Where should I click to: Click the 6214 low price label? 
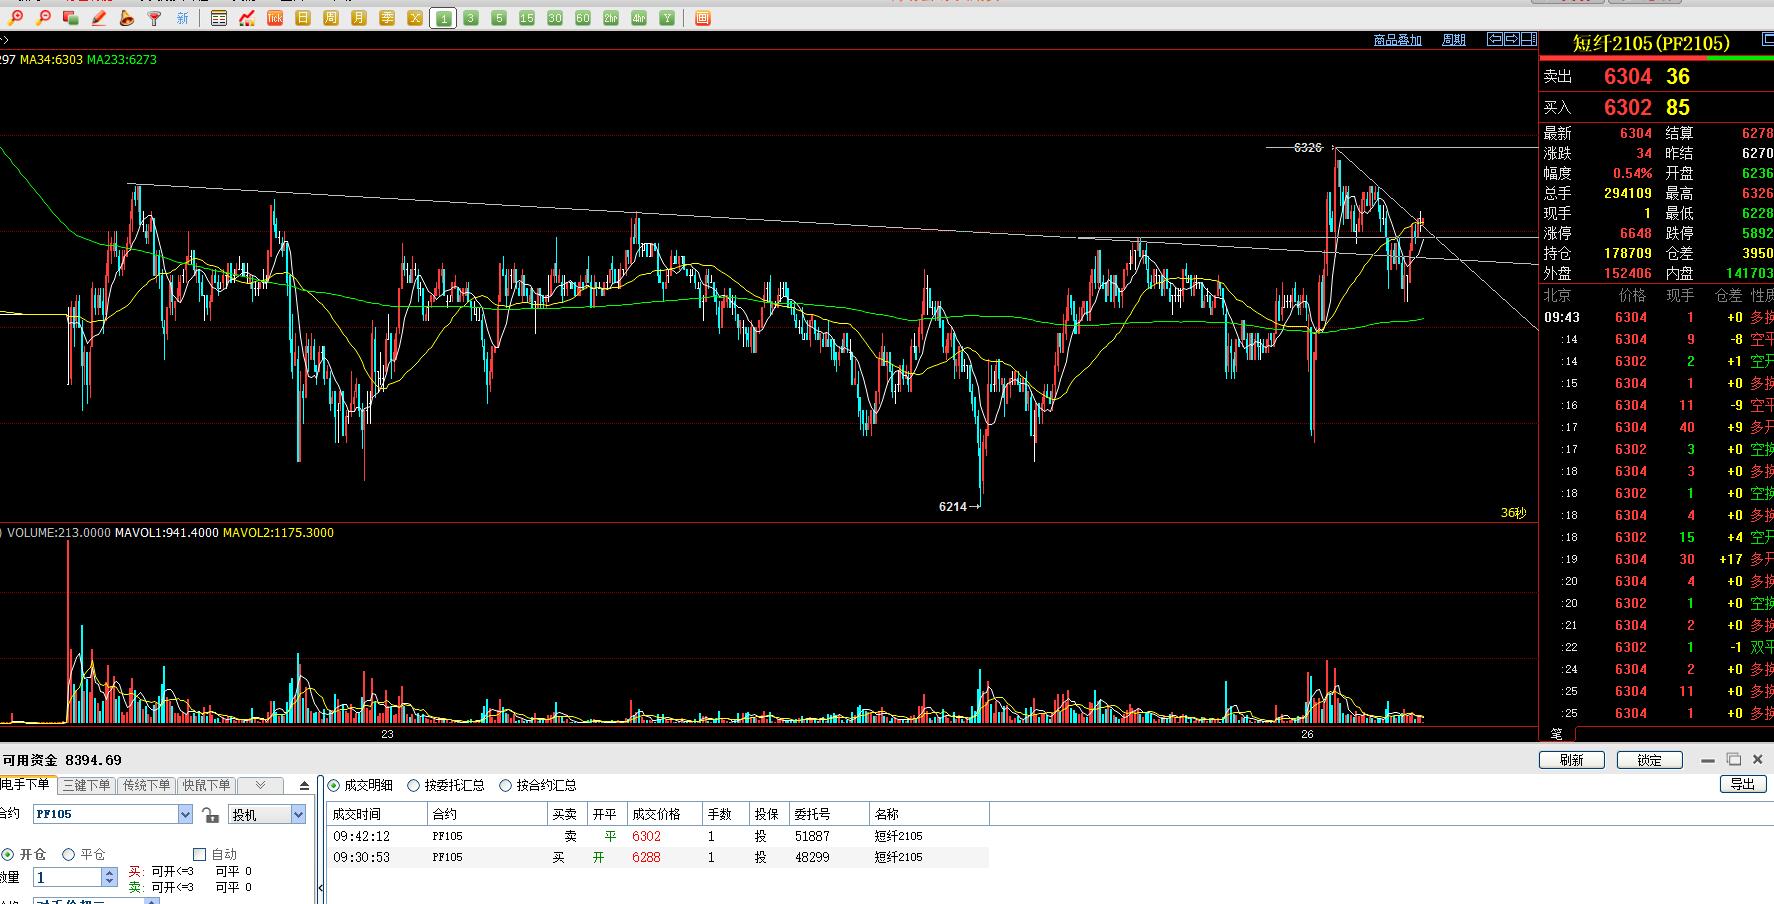click(953, 507)
